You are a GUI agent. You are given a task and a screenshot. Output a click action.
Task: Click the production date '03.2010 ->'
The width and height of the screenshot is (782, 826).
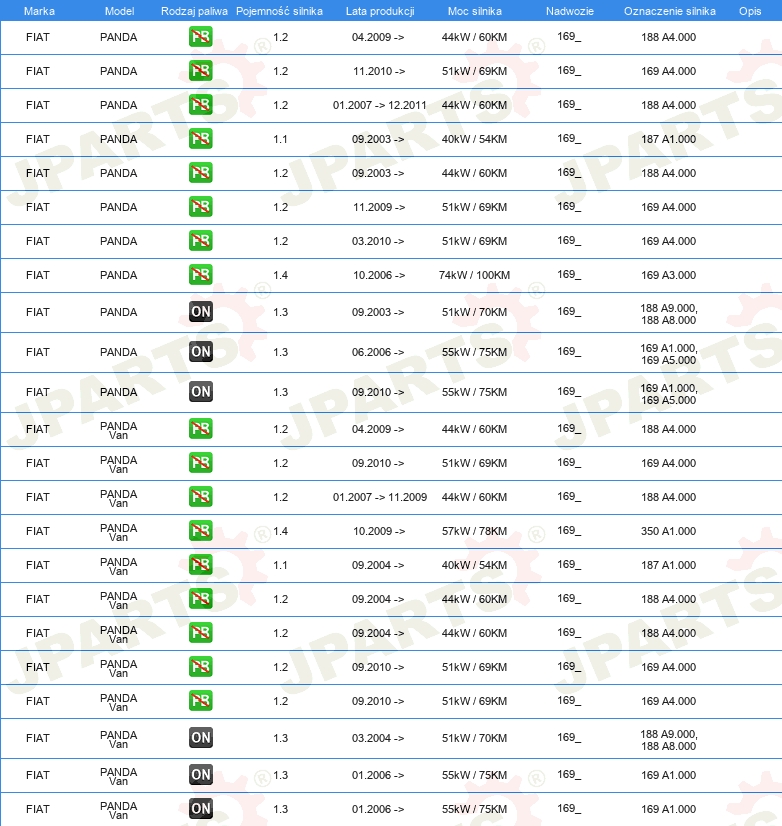(378, 241)
